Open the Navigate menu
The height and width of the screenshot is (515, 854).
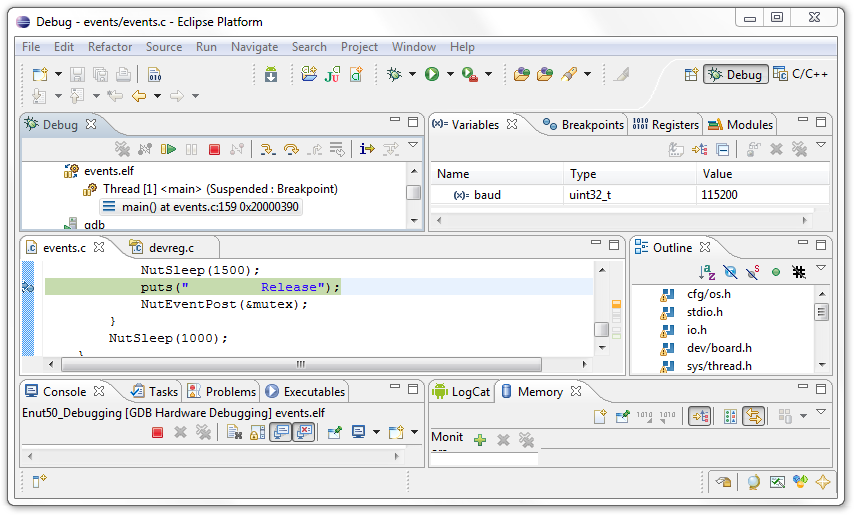[254, 47]
